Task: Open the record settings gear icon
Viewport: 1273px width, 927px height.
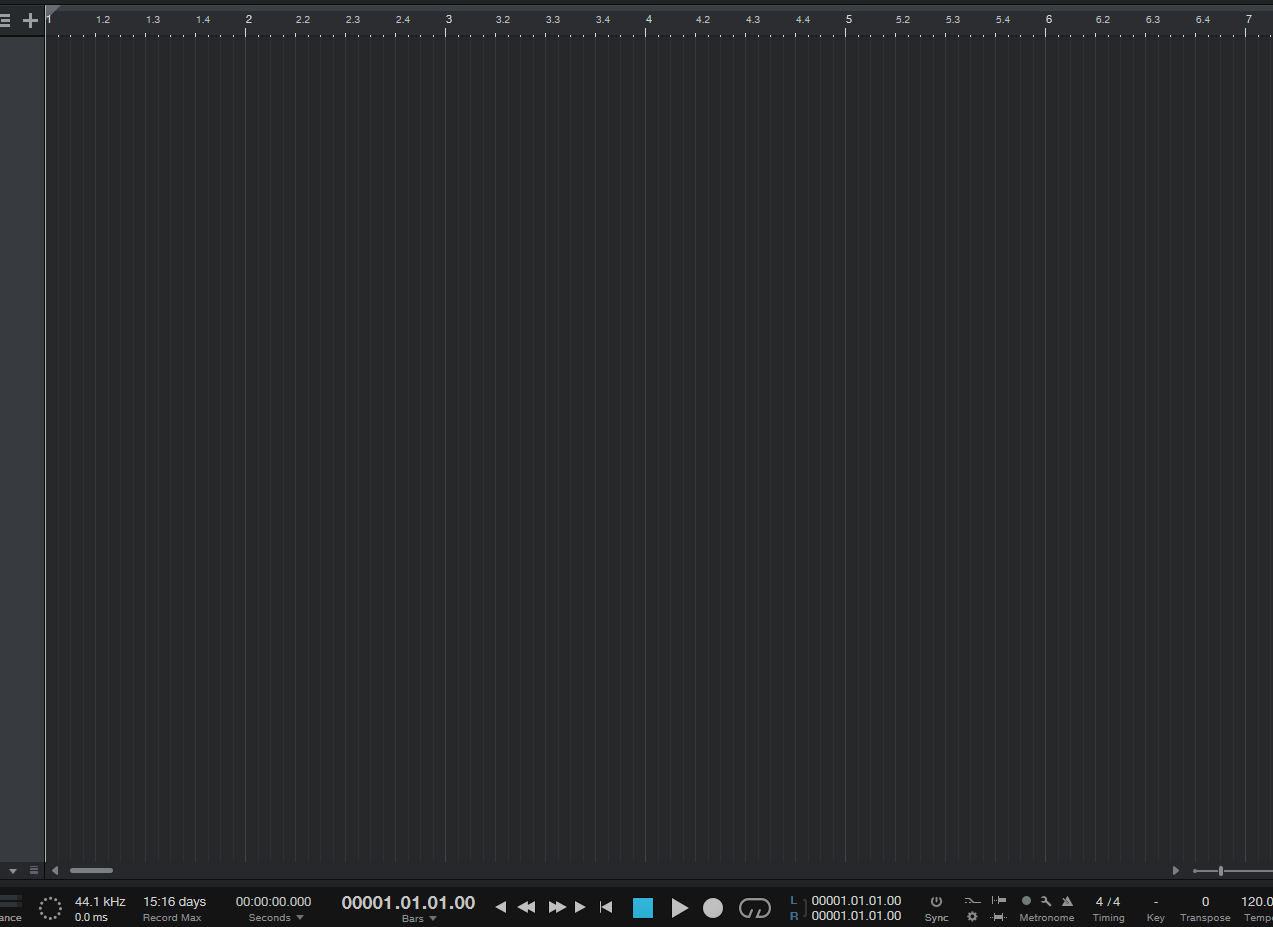Action: (x=972, y=916)
